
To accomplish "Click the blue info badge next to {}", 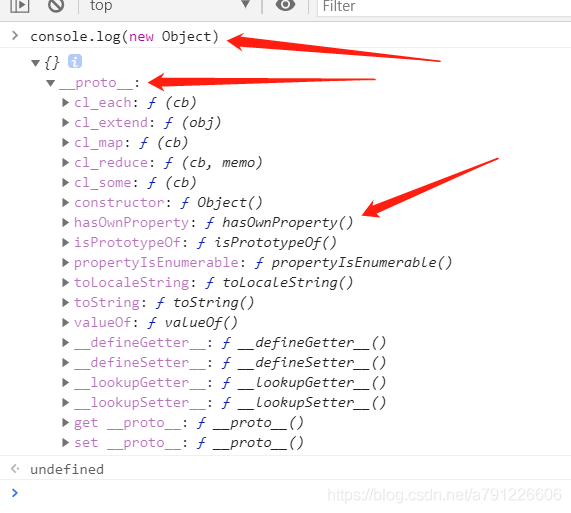I will pyautogui.click(x=75, y=62).
